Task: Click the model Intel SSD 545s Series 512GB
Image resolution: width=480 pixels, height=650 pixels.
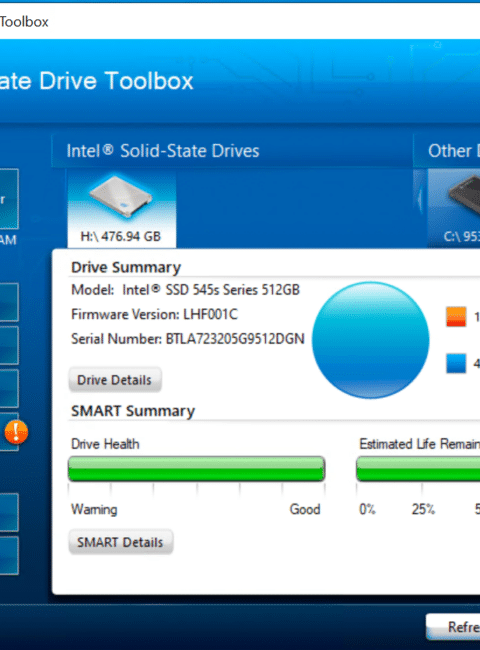Action: tap(211, 290)
